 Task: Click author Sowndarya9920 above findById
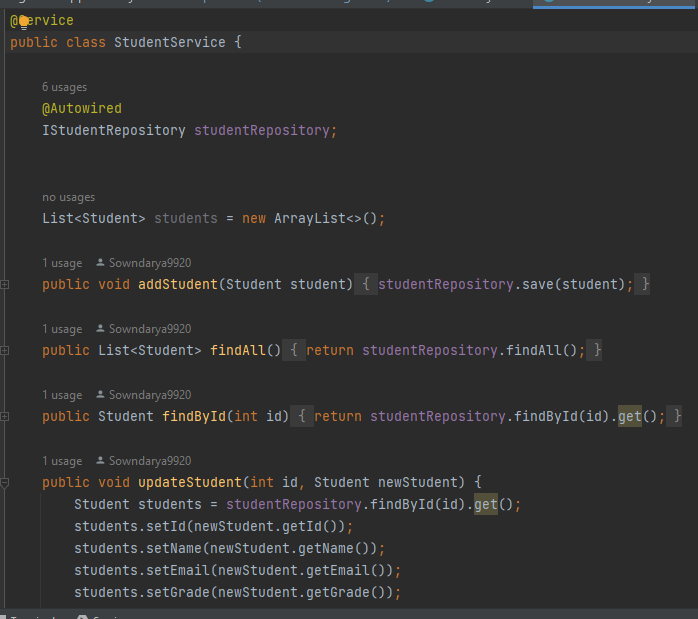click(x=150, y=395)
